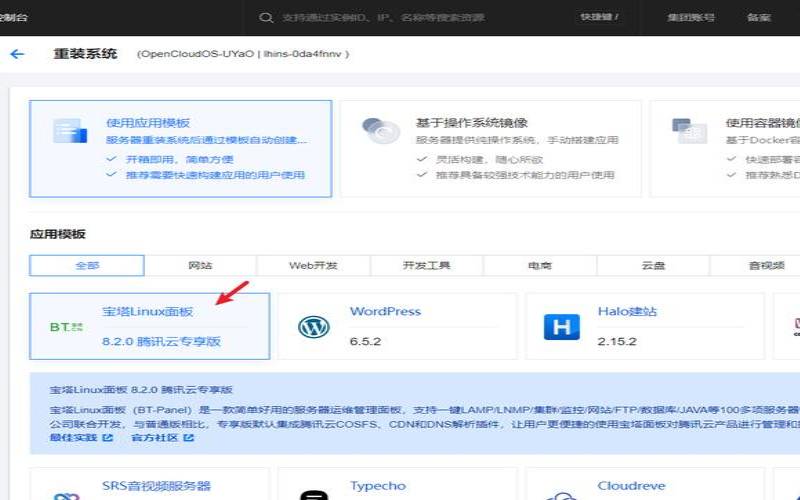The image size is (800, 500).
Task: Select the Halo建站 template card
Action: tap(645, 326)
